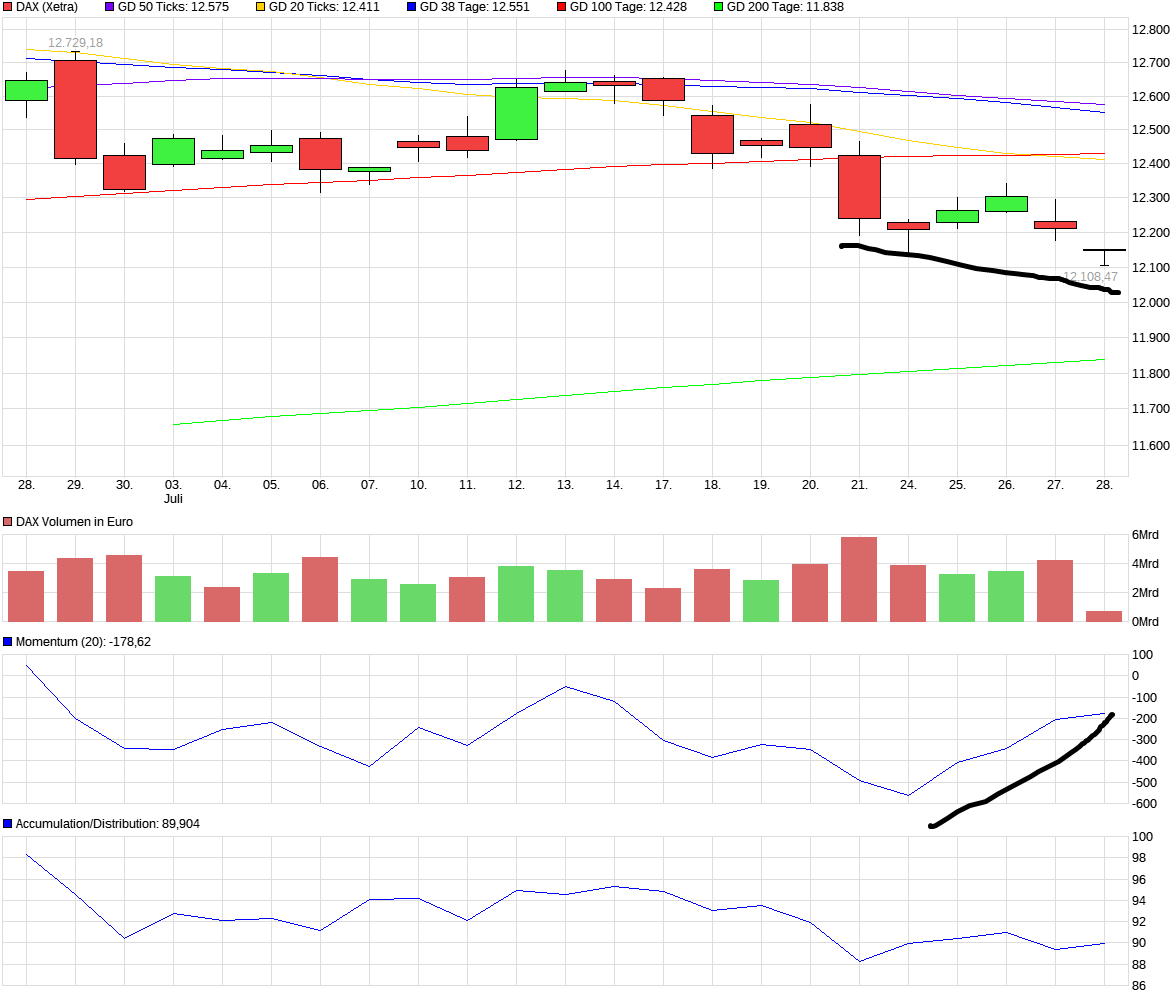Click the 'Momentum (20): -178,62' label
This screenshot has width=1175, height=997.
[x=83, y=642]
